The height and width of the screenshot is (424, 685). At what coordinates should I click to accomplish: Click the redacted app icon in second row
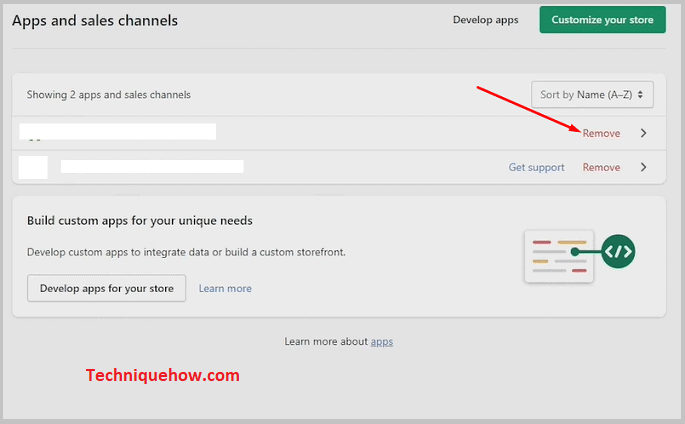pos(33,167)
